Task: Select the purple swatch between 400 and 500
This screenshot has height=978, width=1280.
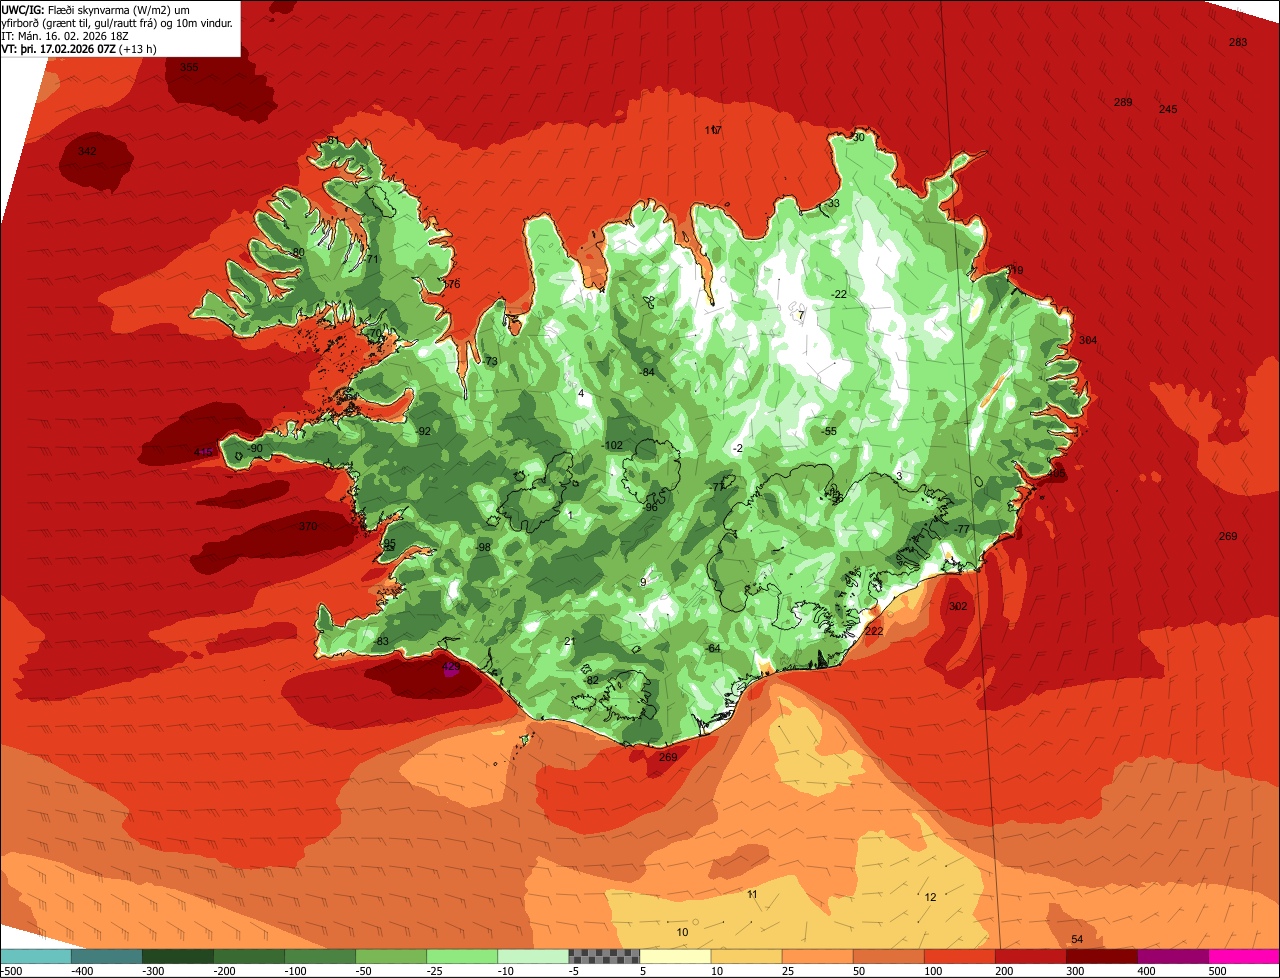Action: 1173,956
